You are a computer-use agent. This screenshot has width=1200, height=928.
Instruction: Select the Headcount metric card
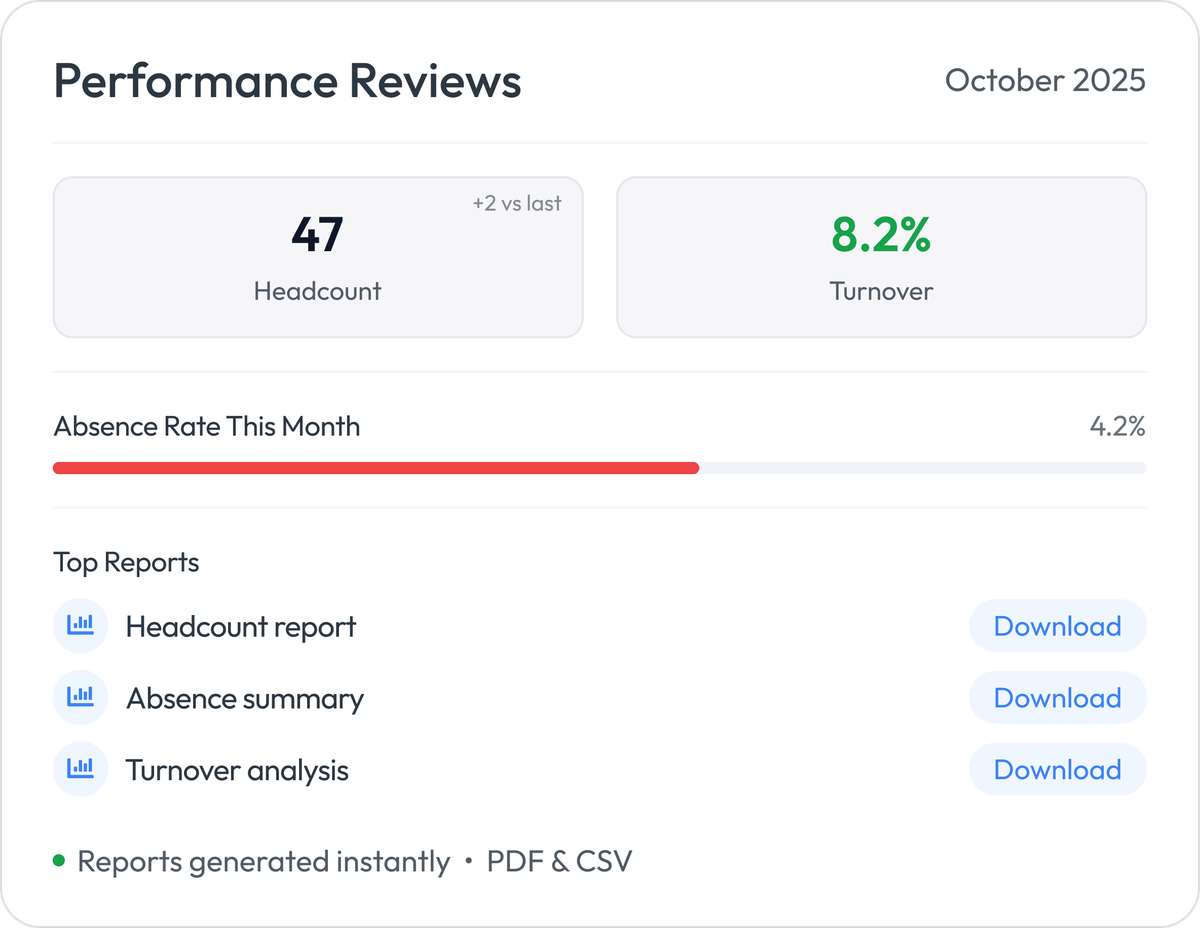point(318,256)
